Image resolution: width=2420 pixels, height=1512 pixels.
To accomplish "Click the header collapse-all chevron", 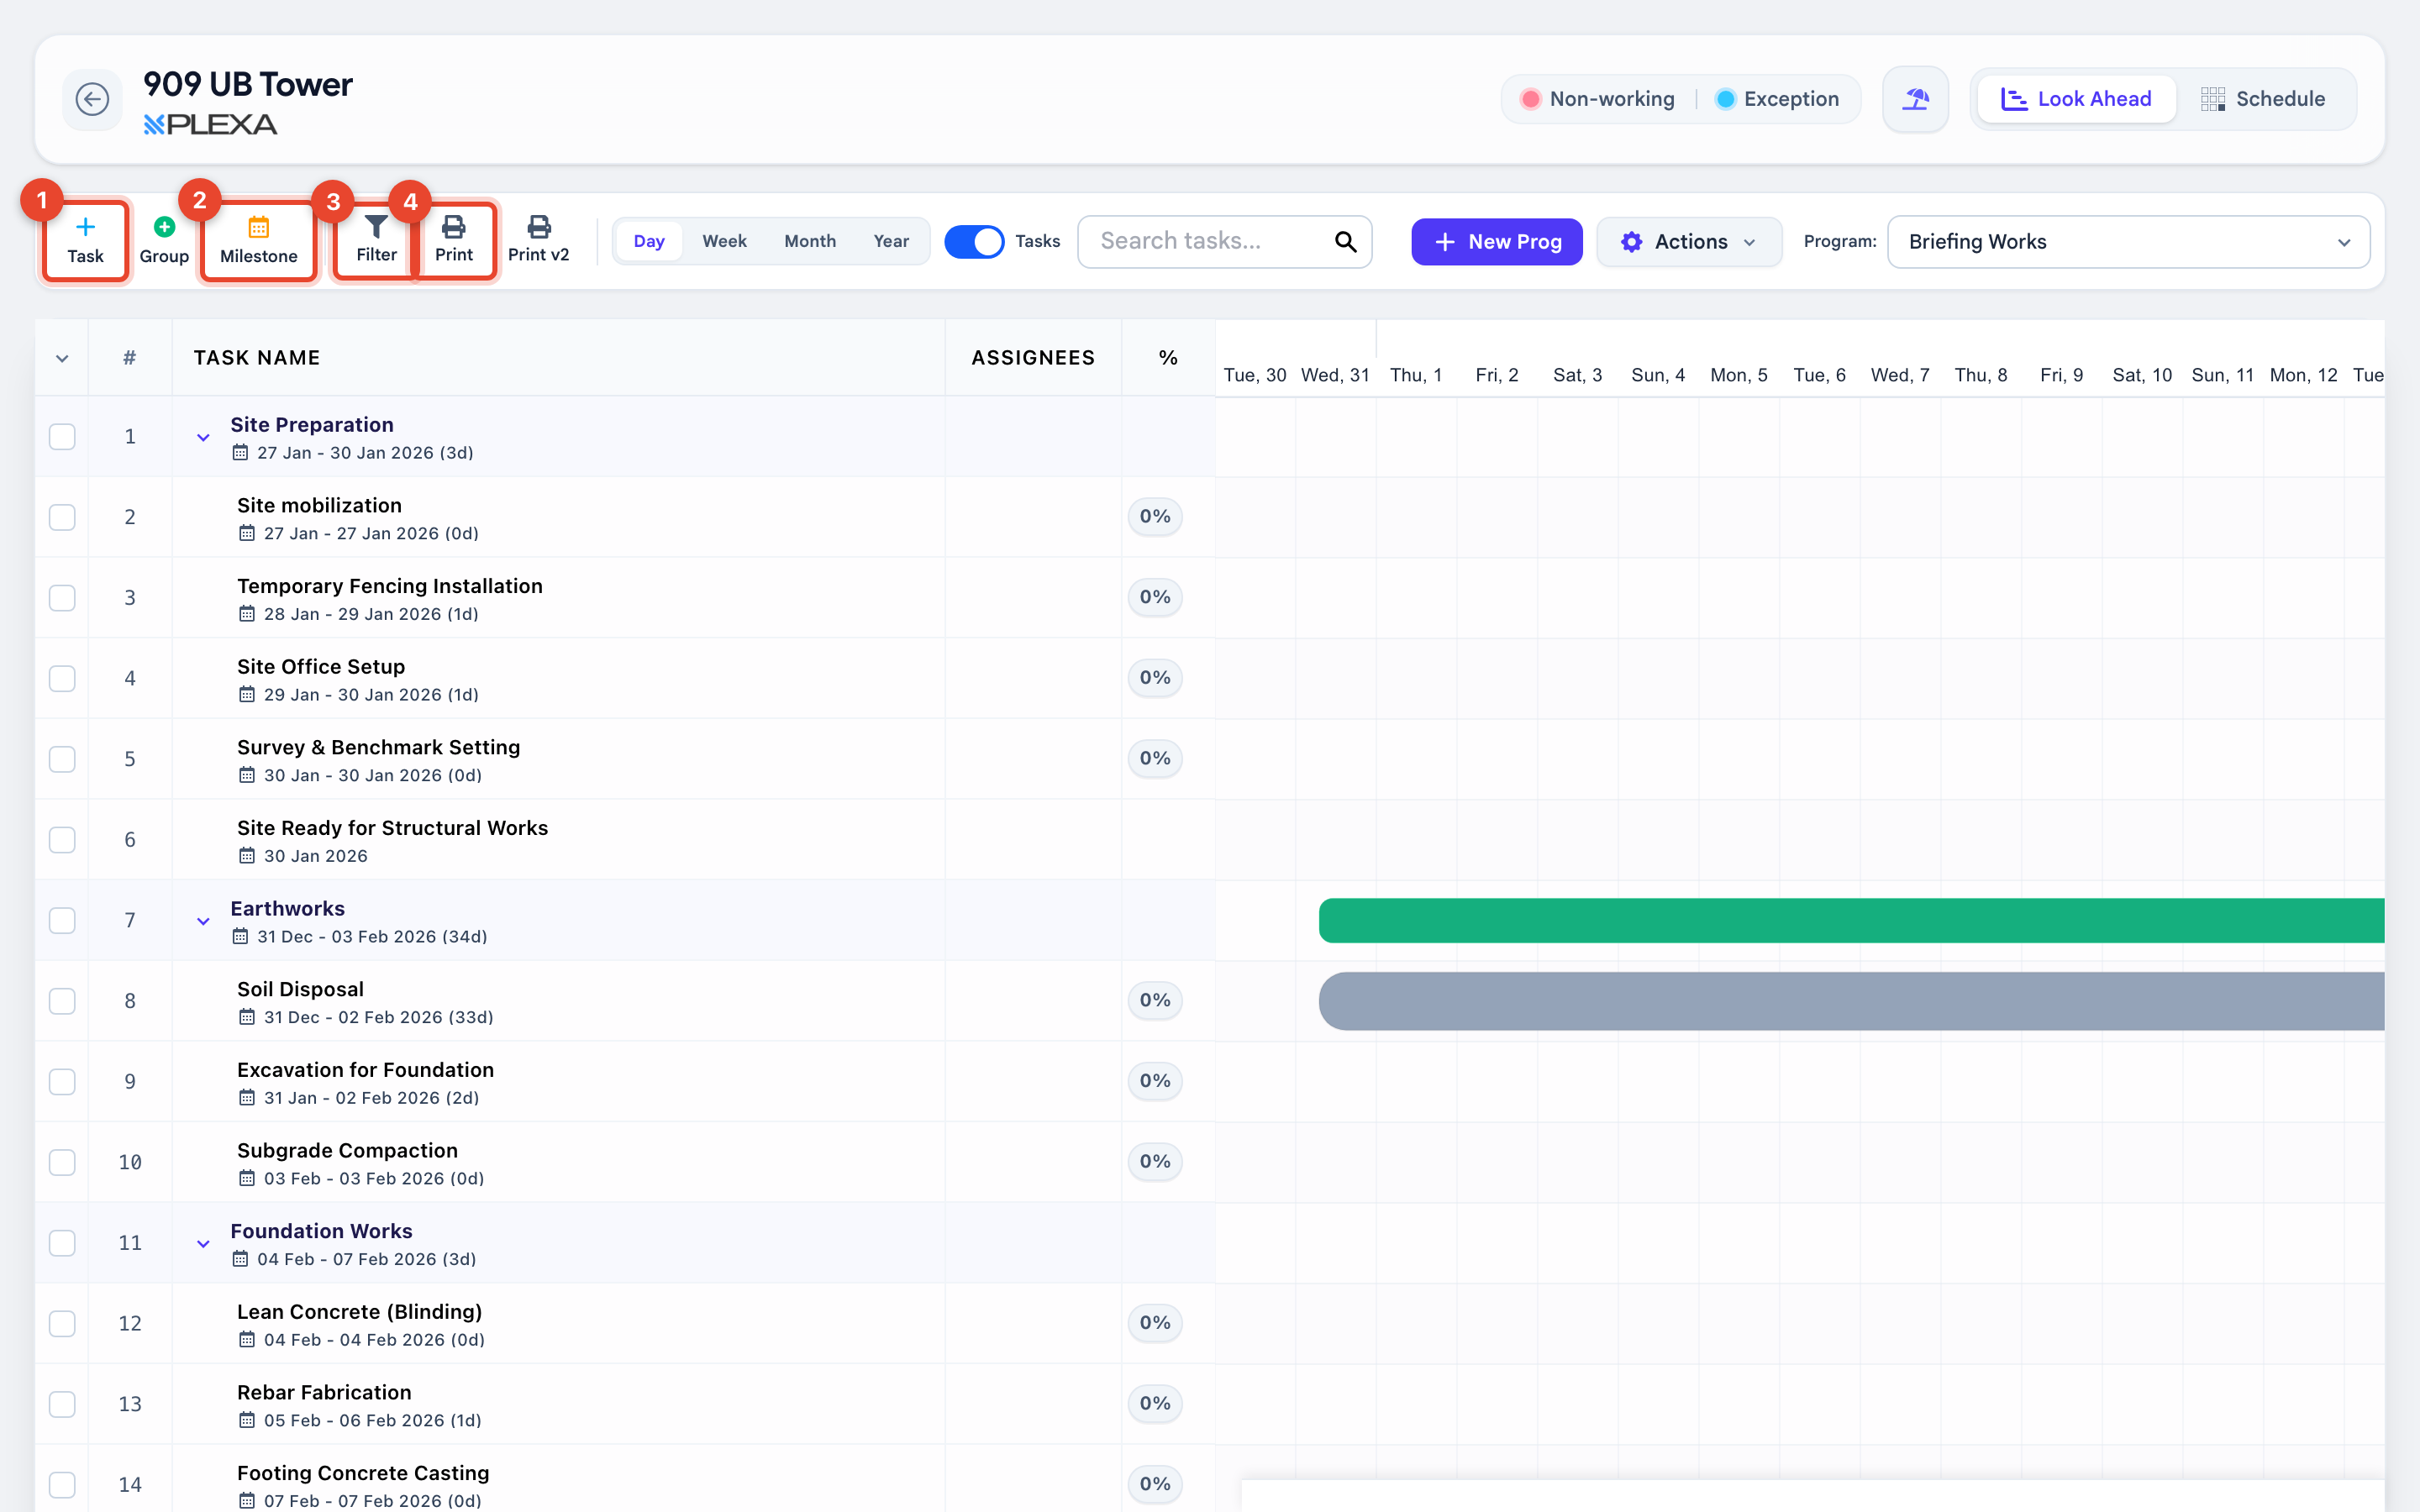I will [x=62, y=359].
